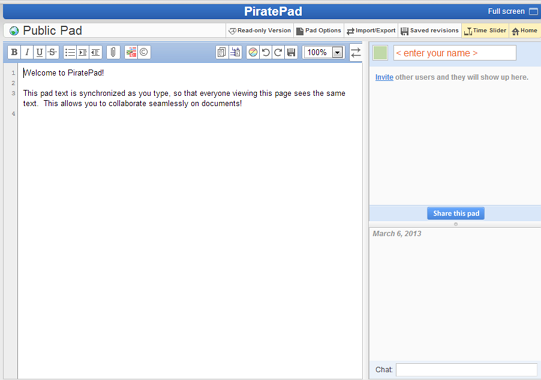Open Import/Export menu
Viewport: 541px width, 380px height.
pos(371,31)
